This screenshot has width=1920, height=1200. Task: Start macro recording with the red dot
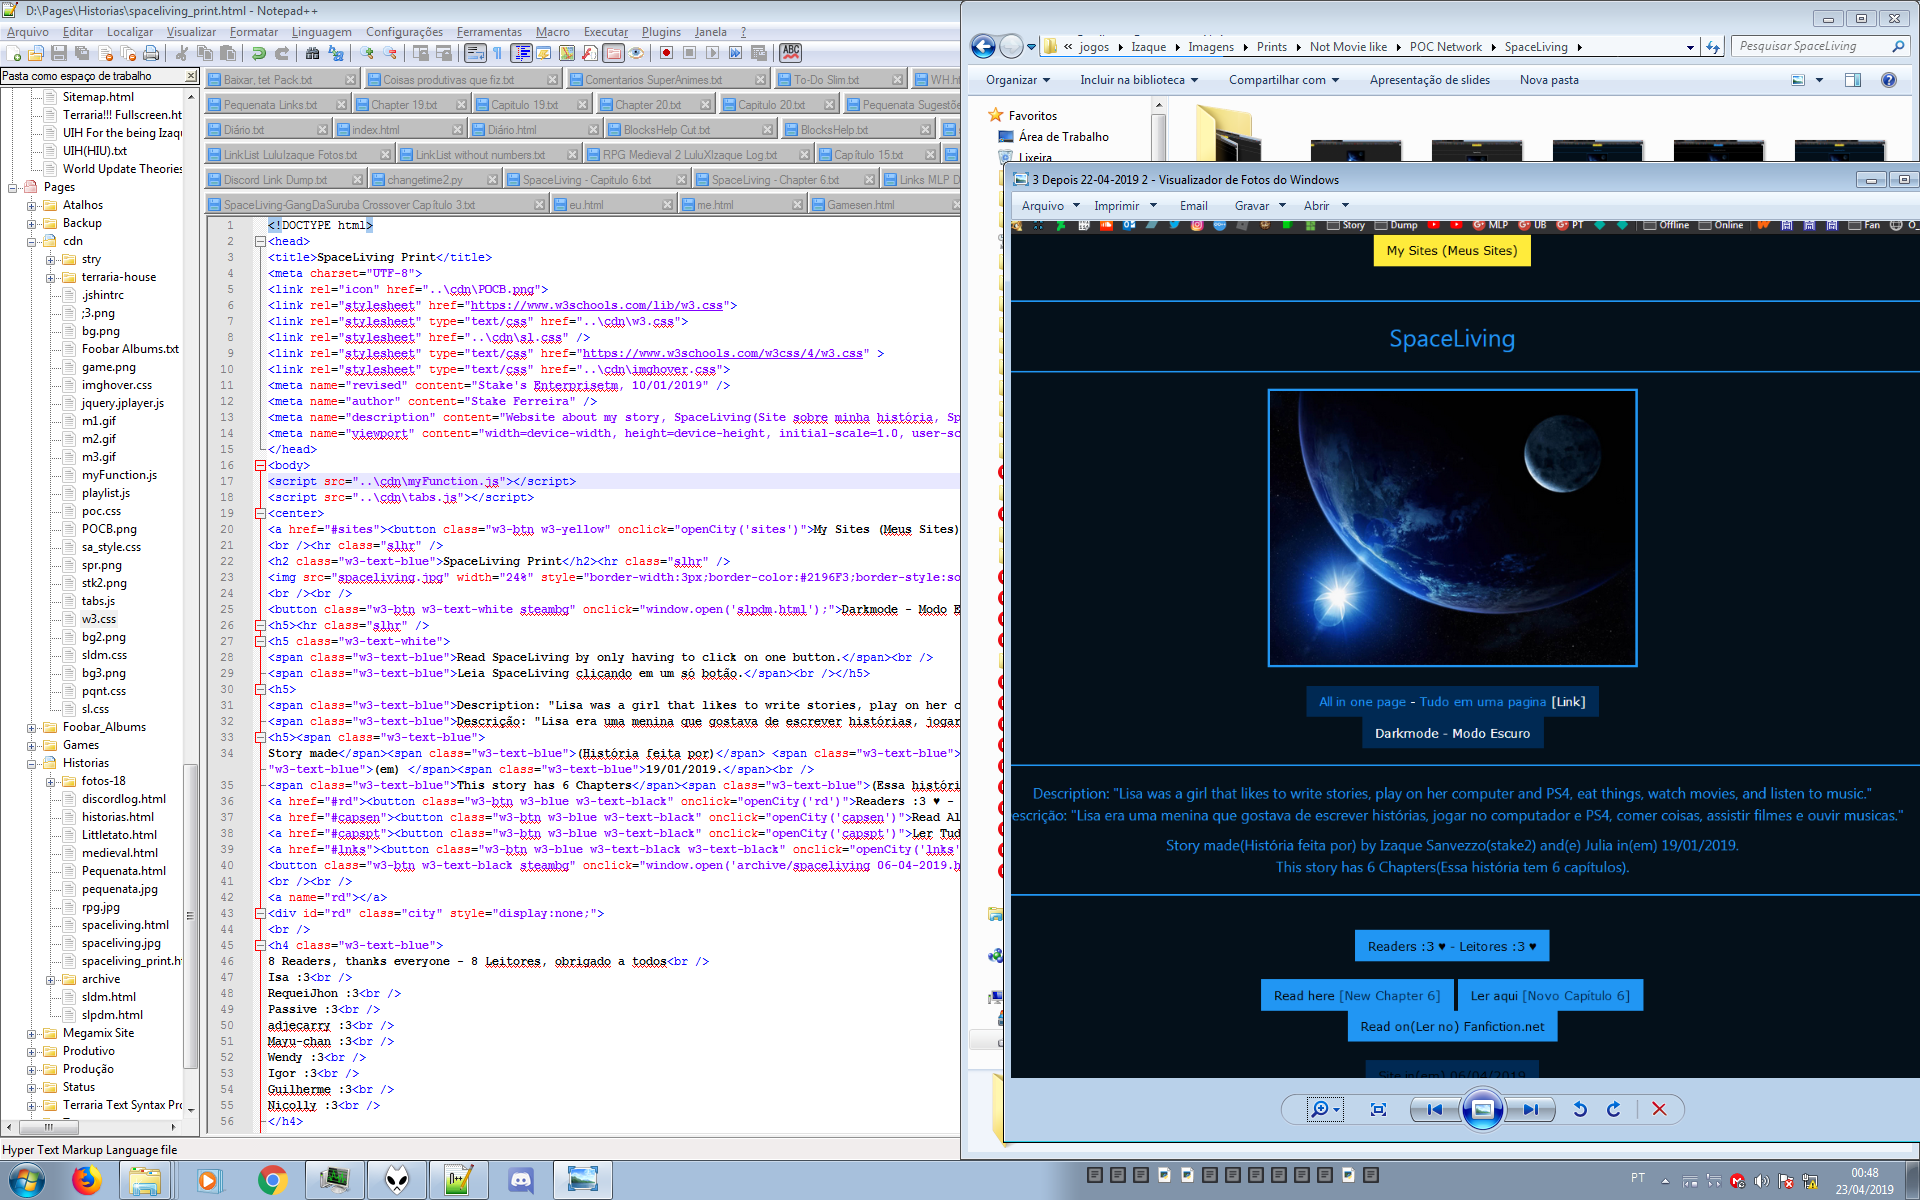(x=666, y=53)
